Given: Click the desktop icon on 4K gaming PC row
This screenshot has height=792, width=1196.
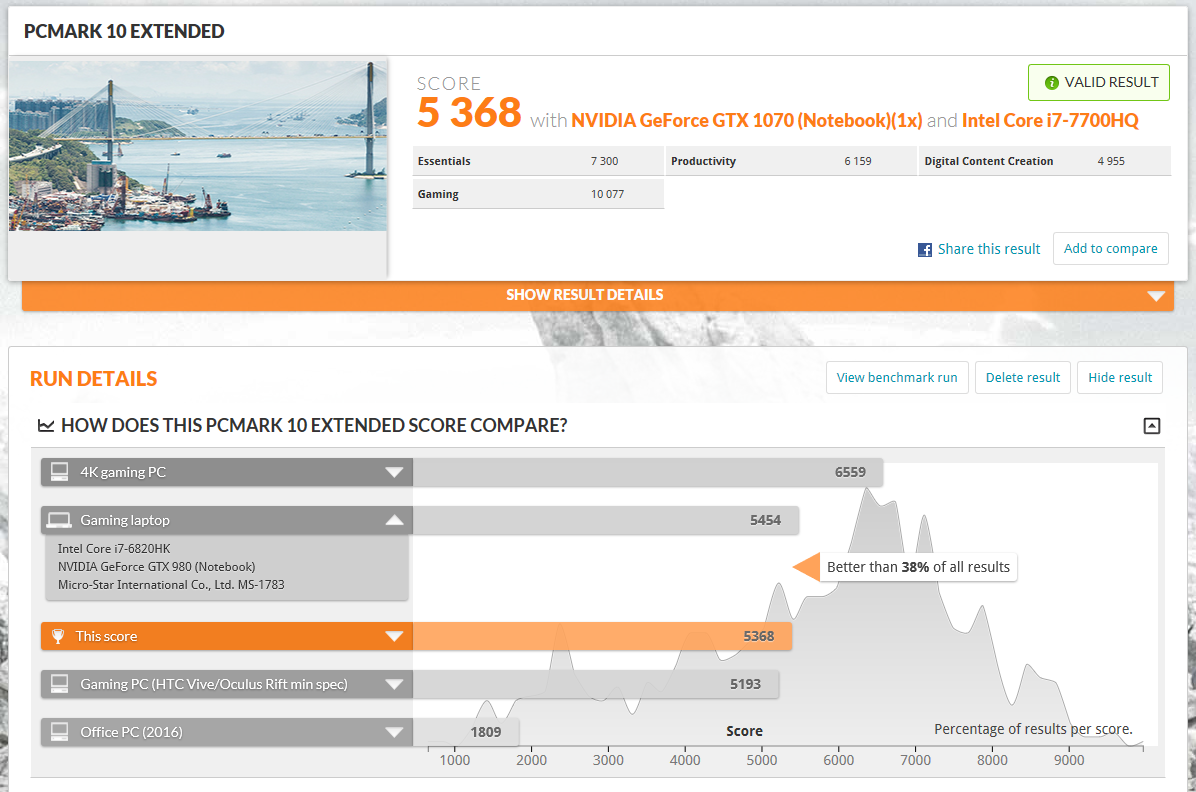Looking at the screenshot, I should pos(59,472).
